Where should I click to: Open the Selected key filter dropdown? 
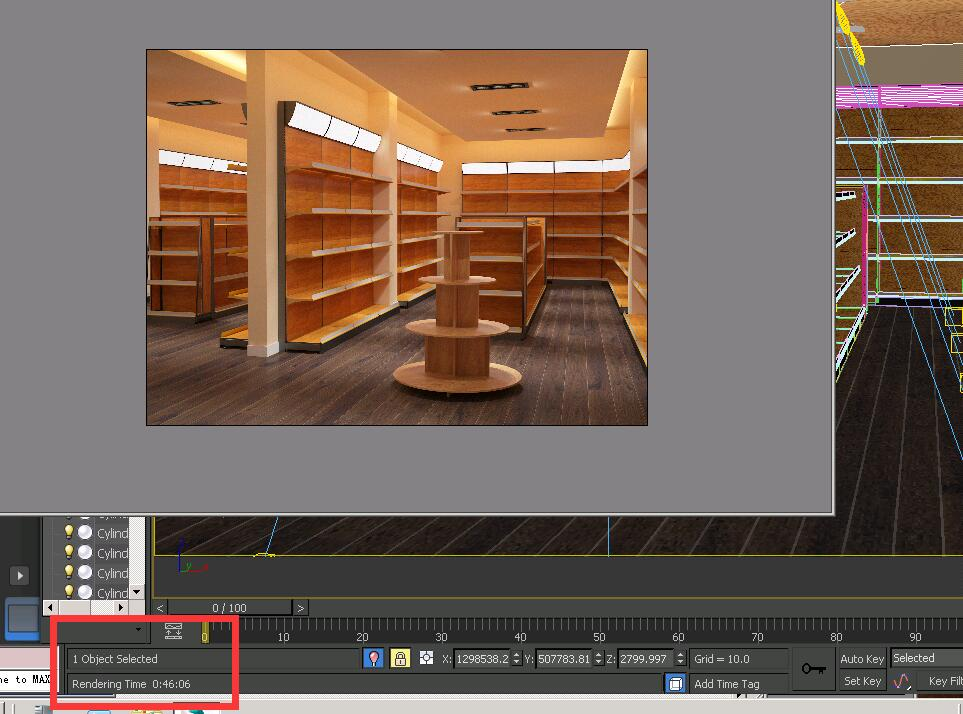click(x=925, y=658)
